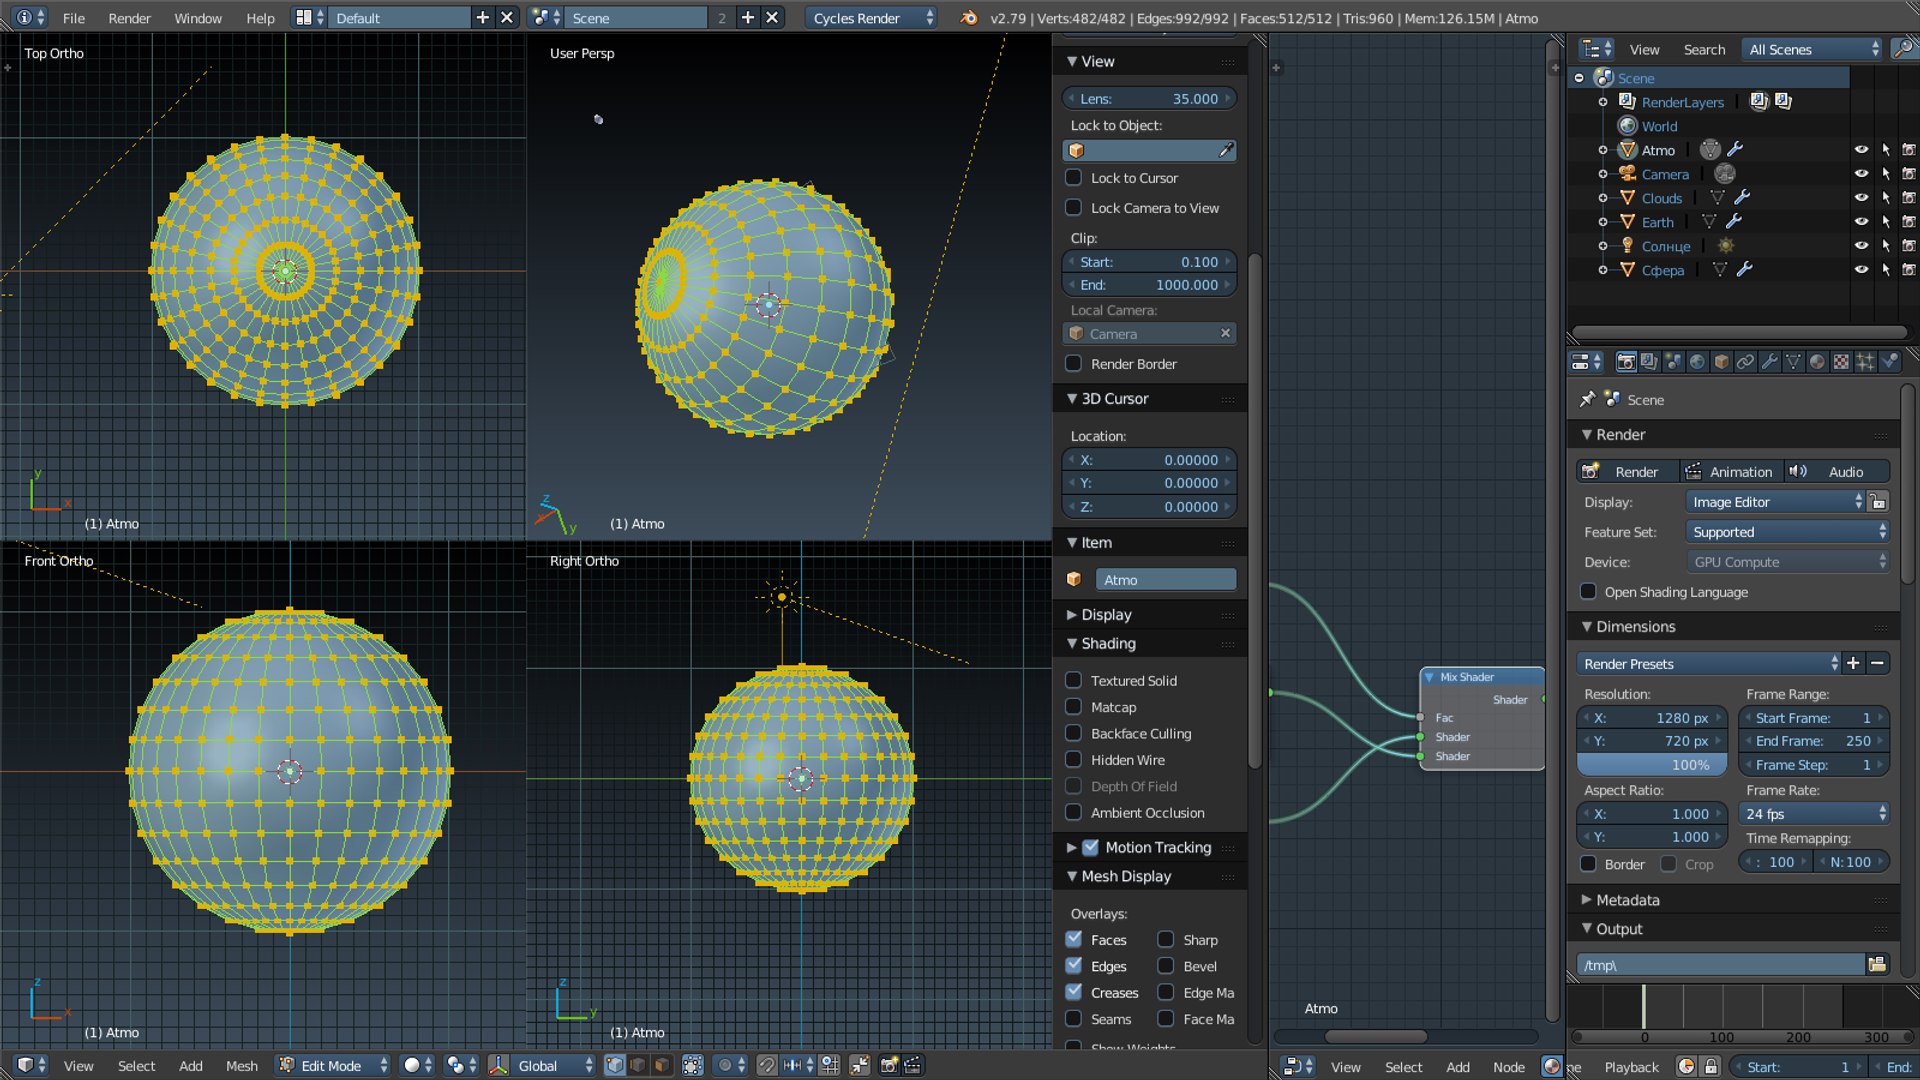This screenshot has height=1080, width=1920.
Task: Open the Mesh menu in 3D header
Action: point(241,1066)
